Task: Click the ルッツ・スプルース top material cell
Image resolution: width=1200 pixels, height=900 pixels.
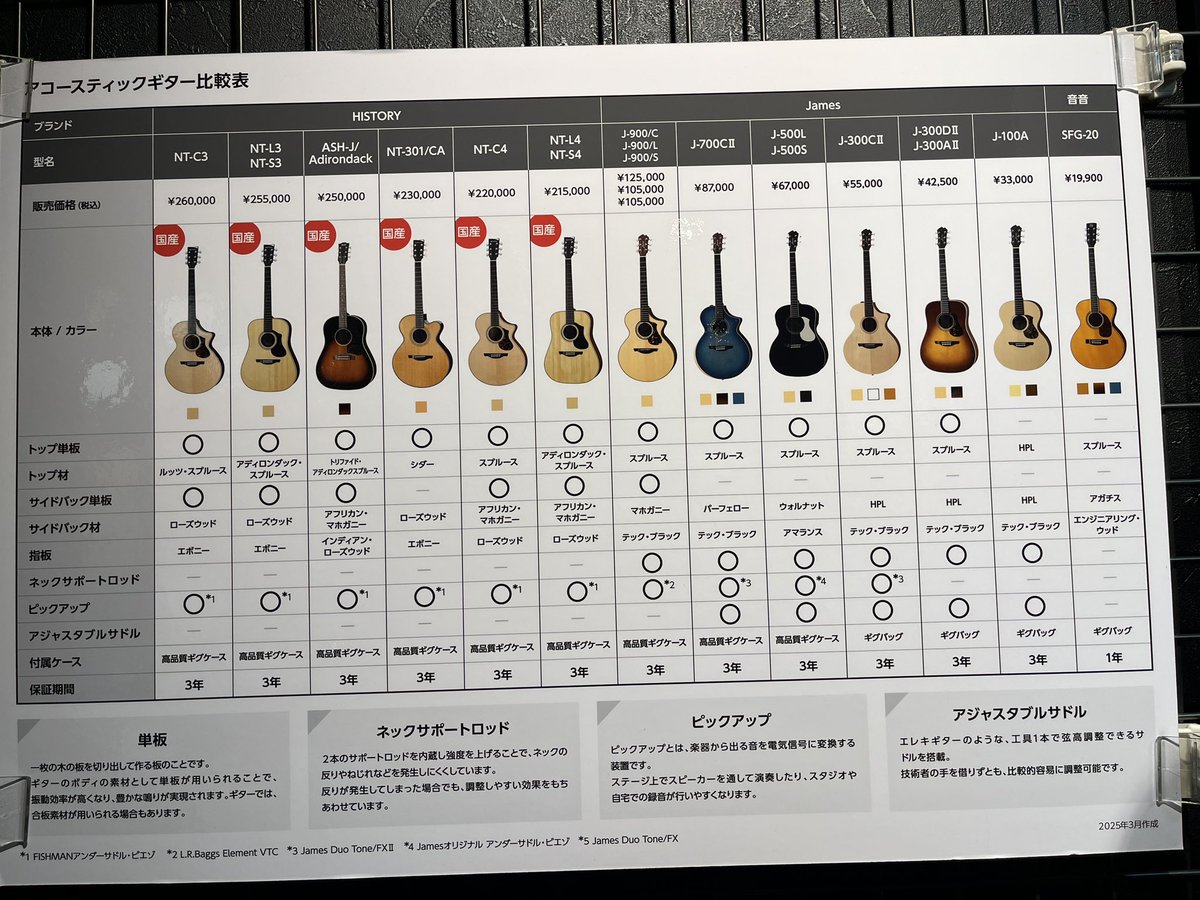Action: point(192,470)
